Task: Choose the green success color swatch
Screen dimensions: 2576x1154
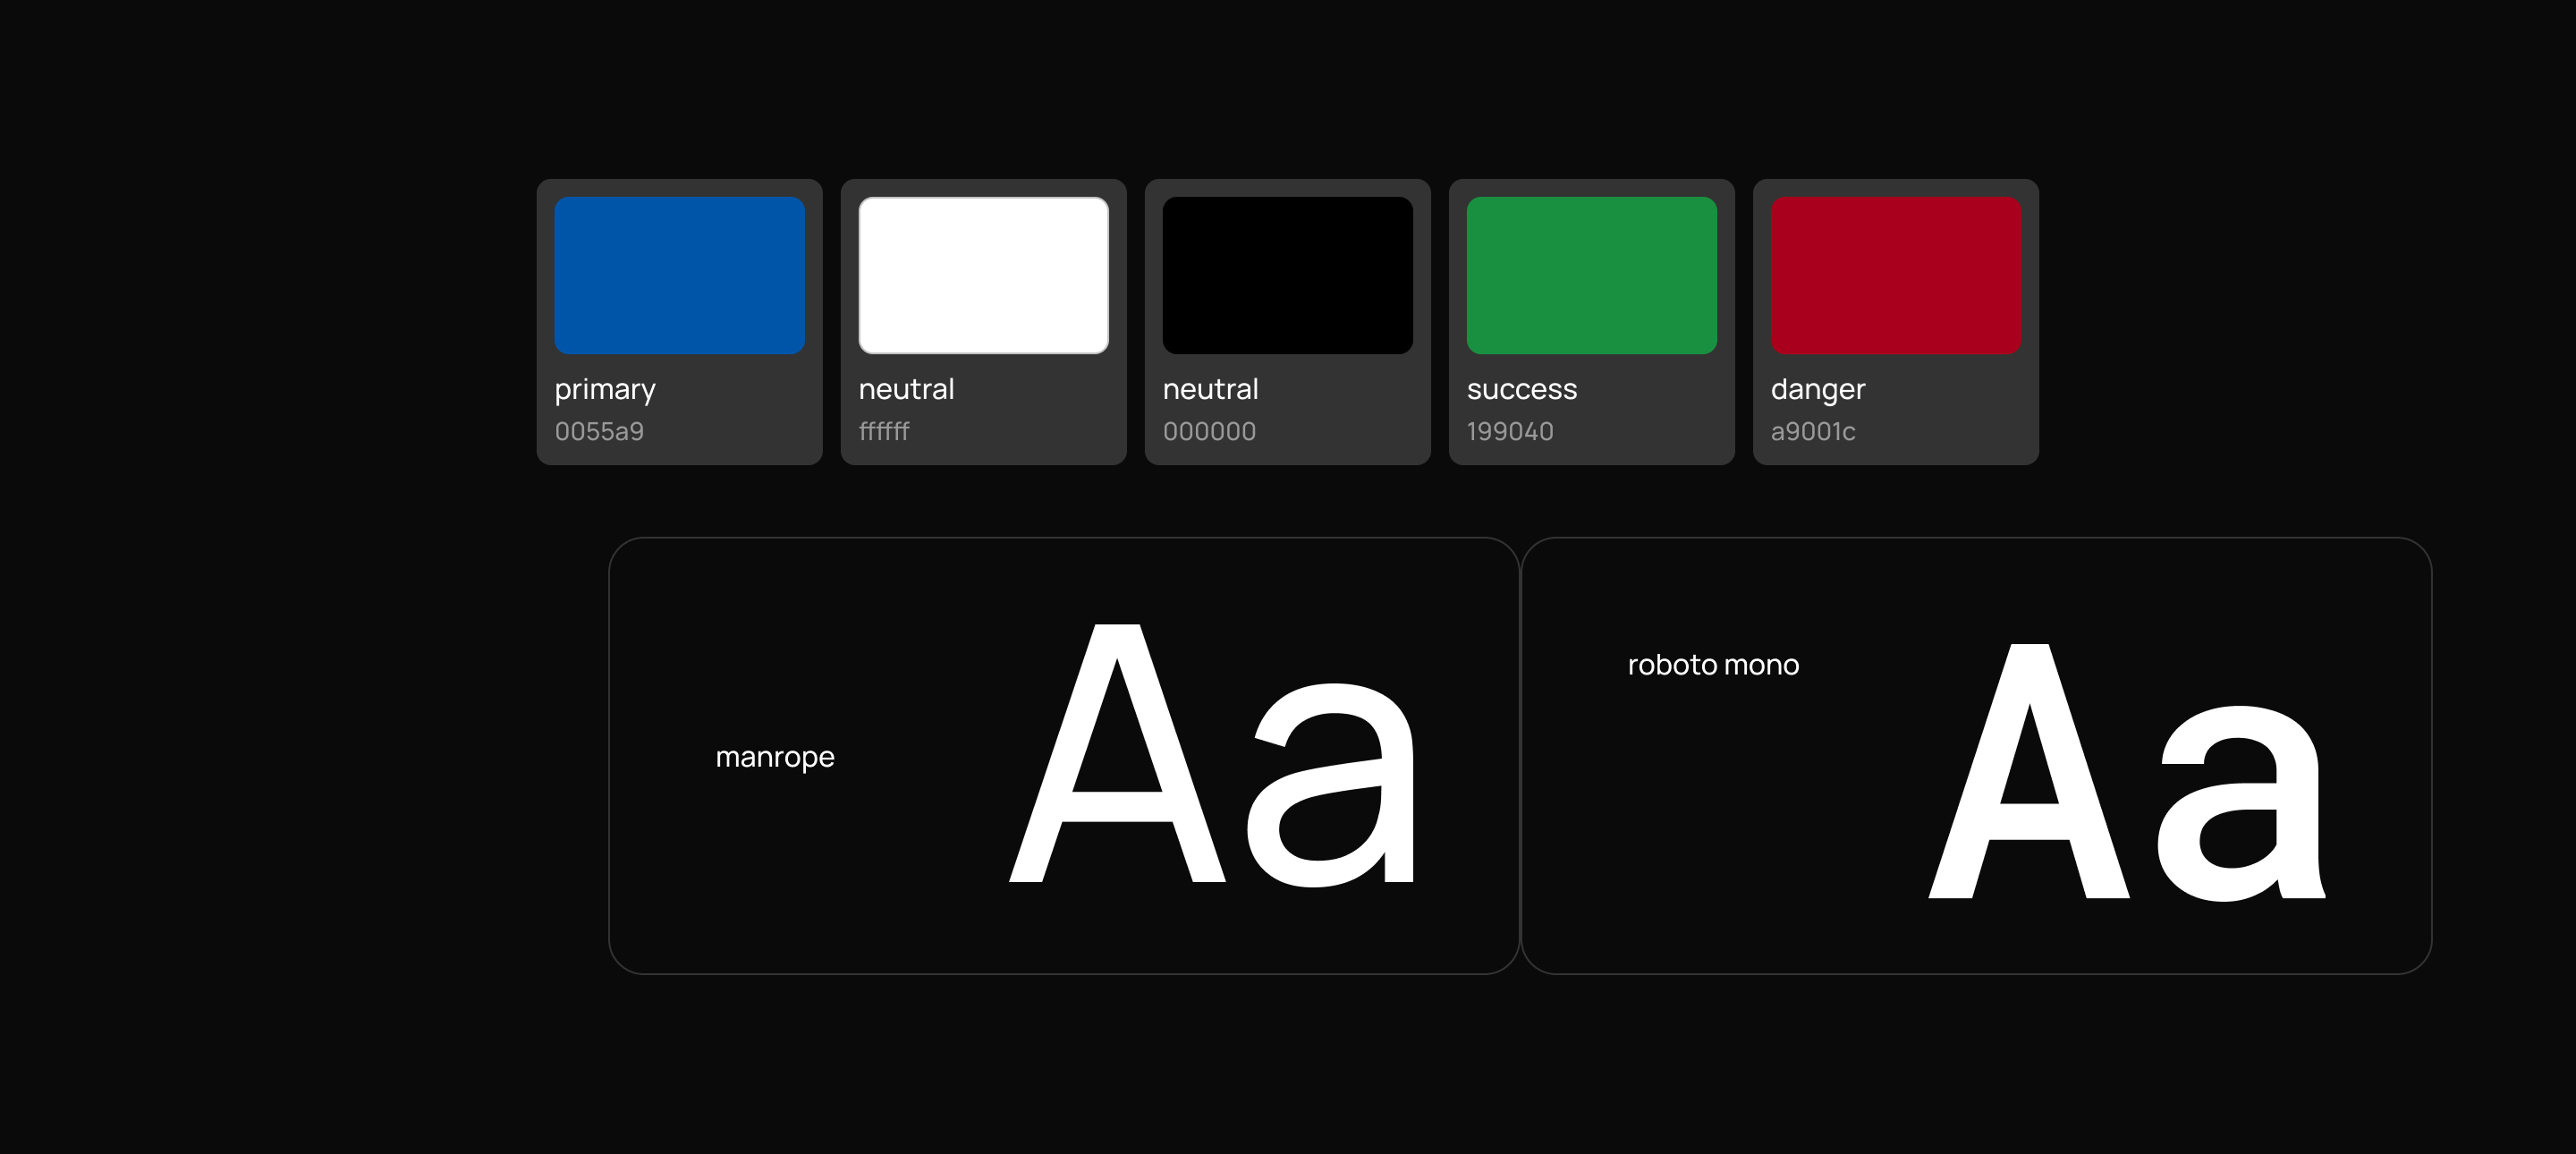Action: click(x=1591, y=275)
